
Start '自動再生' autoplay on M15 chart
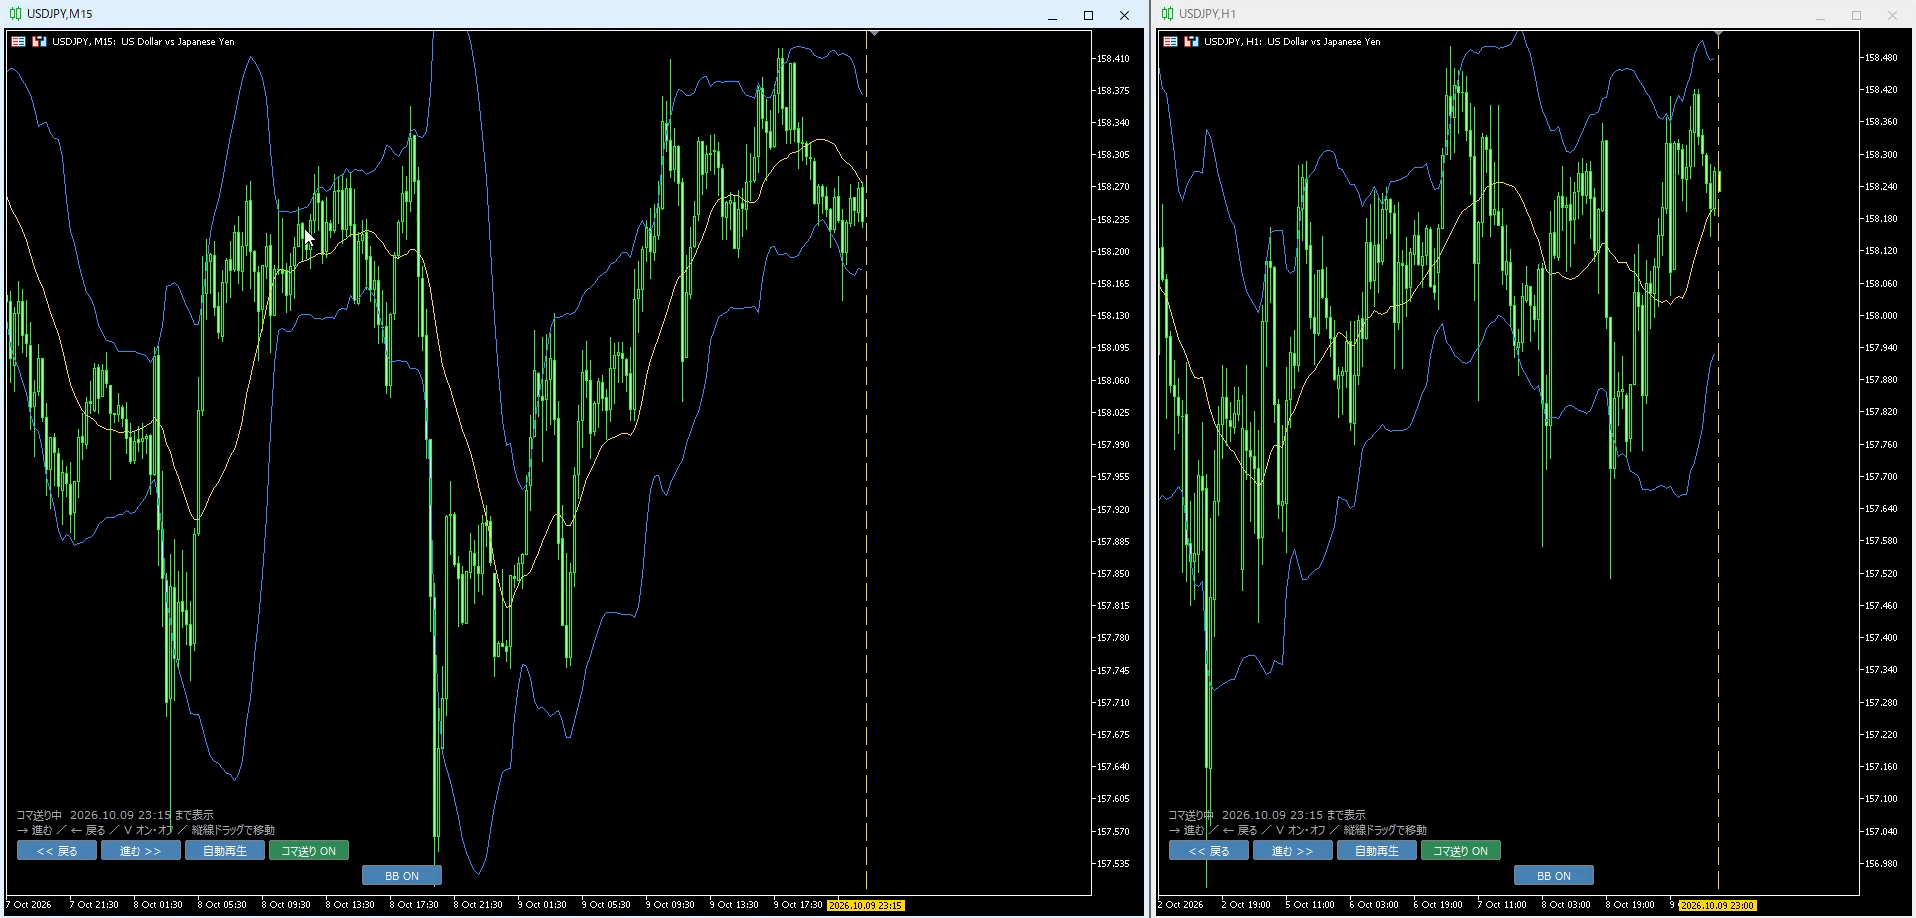point(225,851)
